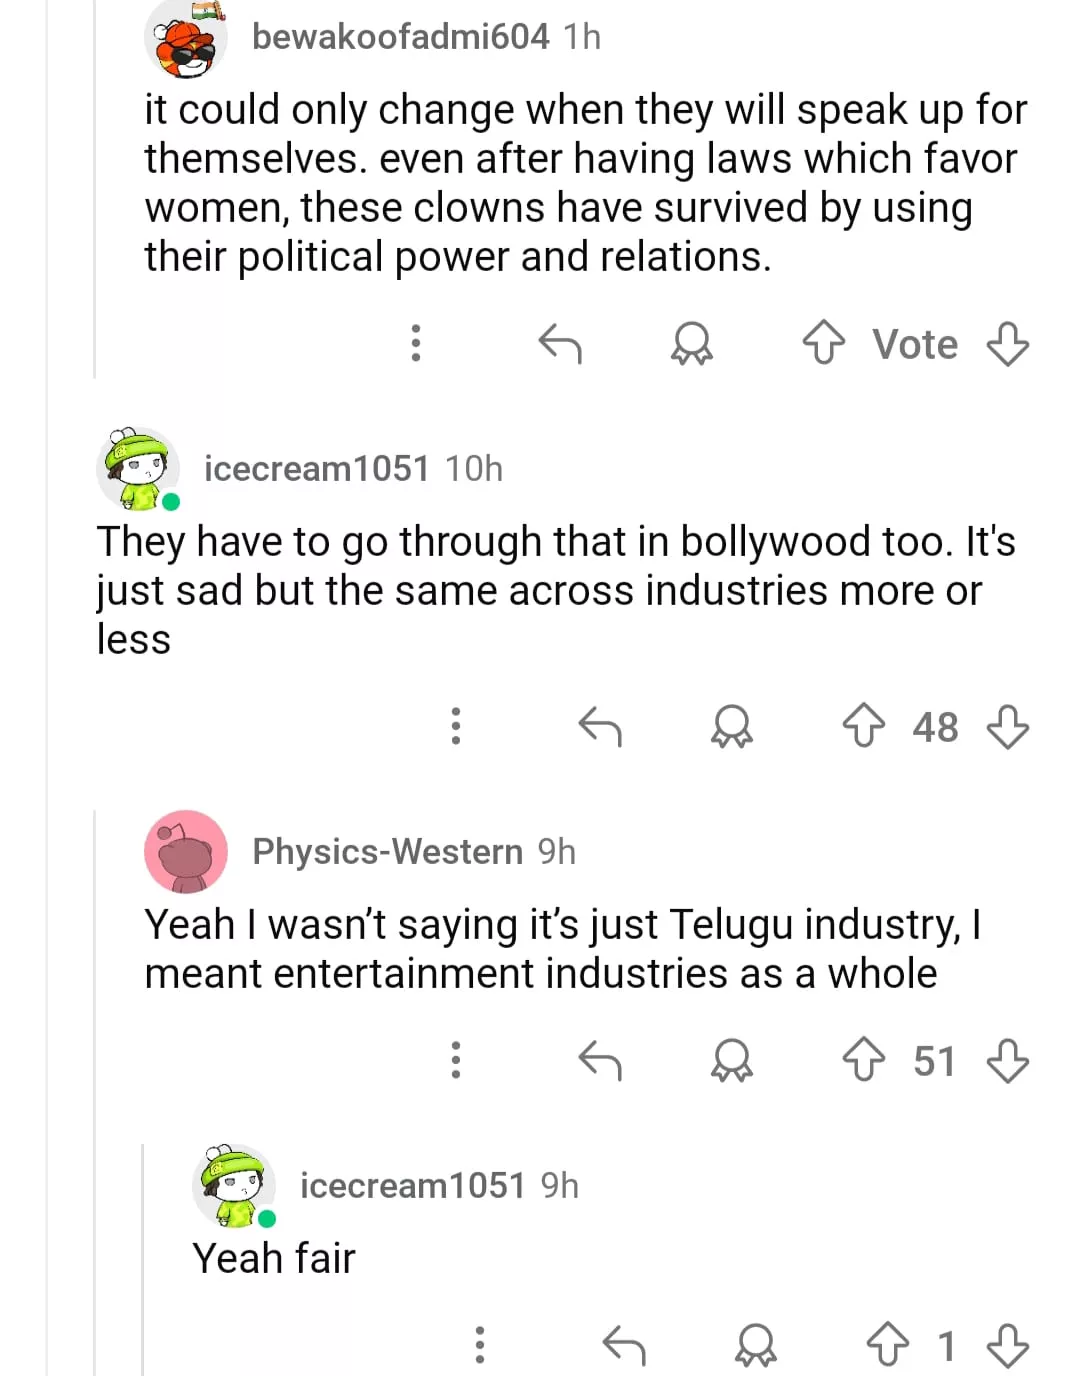The image size is (1080, 1376).
Task: Reply to icecream1051's bollywood comment
Action: coord(600,726)
